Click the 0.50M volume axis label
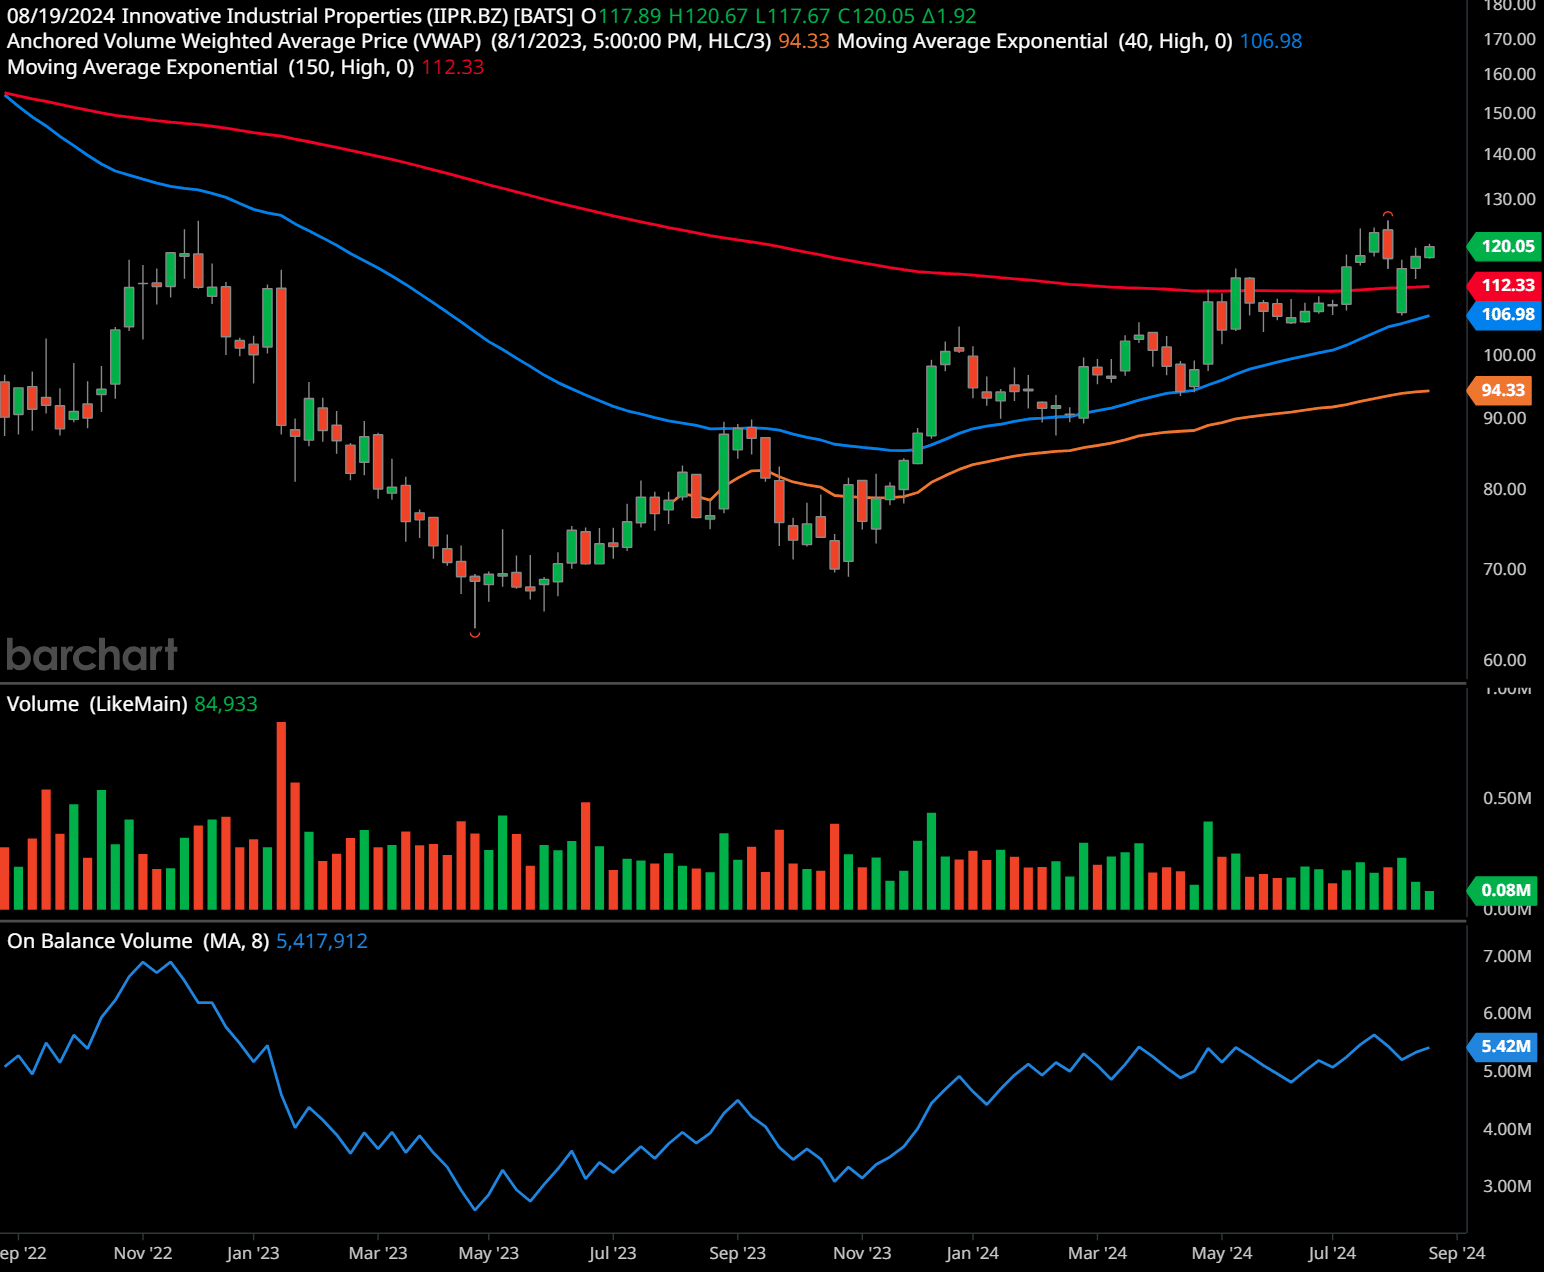 point(1507,798)
